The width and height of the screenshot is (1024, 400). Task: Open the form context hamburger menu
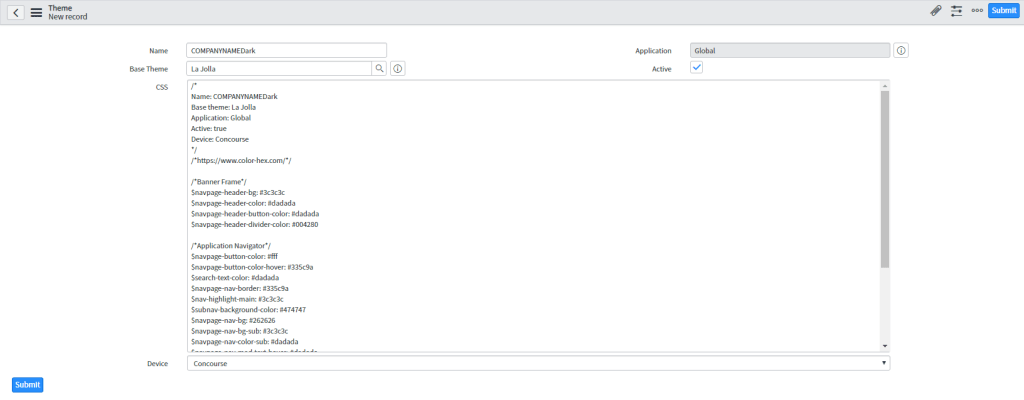[36, 12]
